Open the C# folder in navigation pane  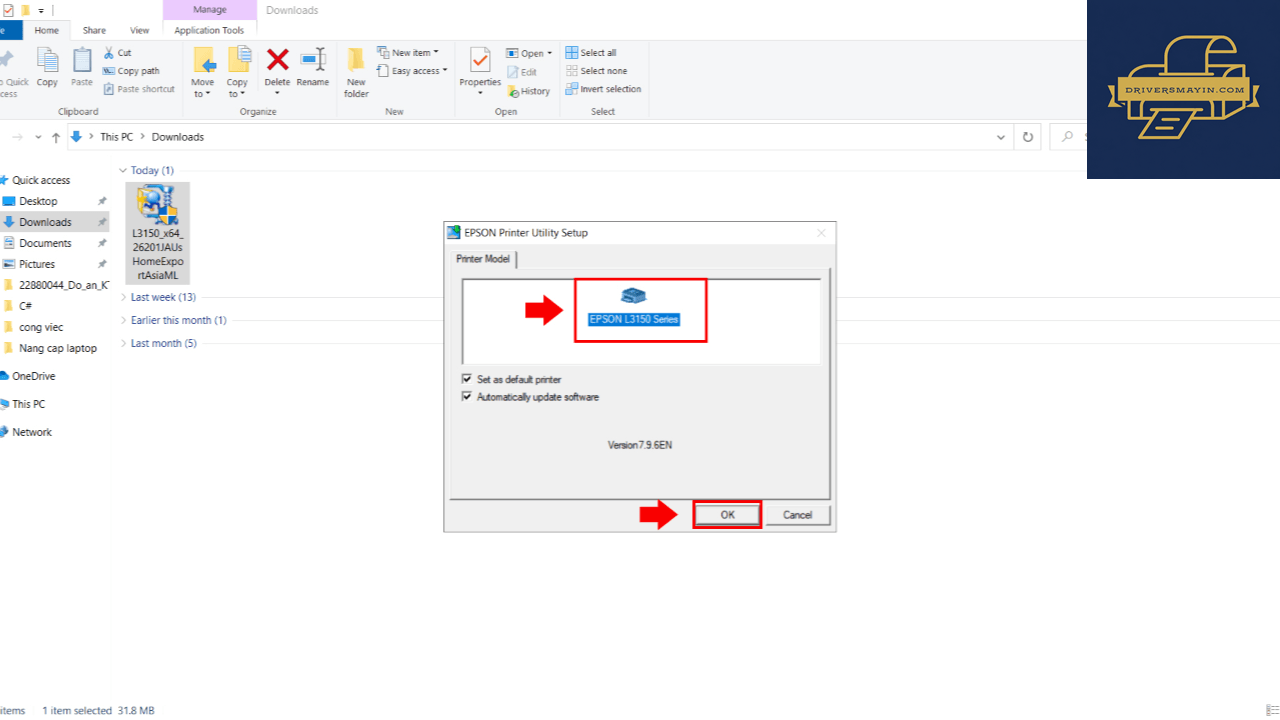[x=26, y=306]
